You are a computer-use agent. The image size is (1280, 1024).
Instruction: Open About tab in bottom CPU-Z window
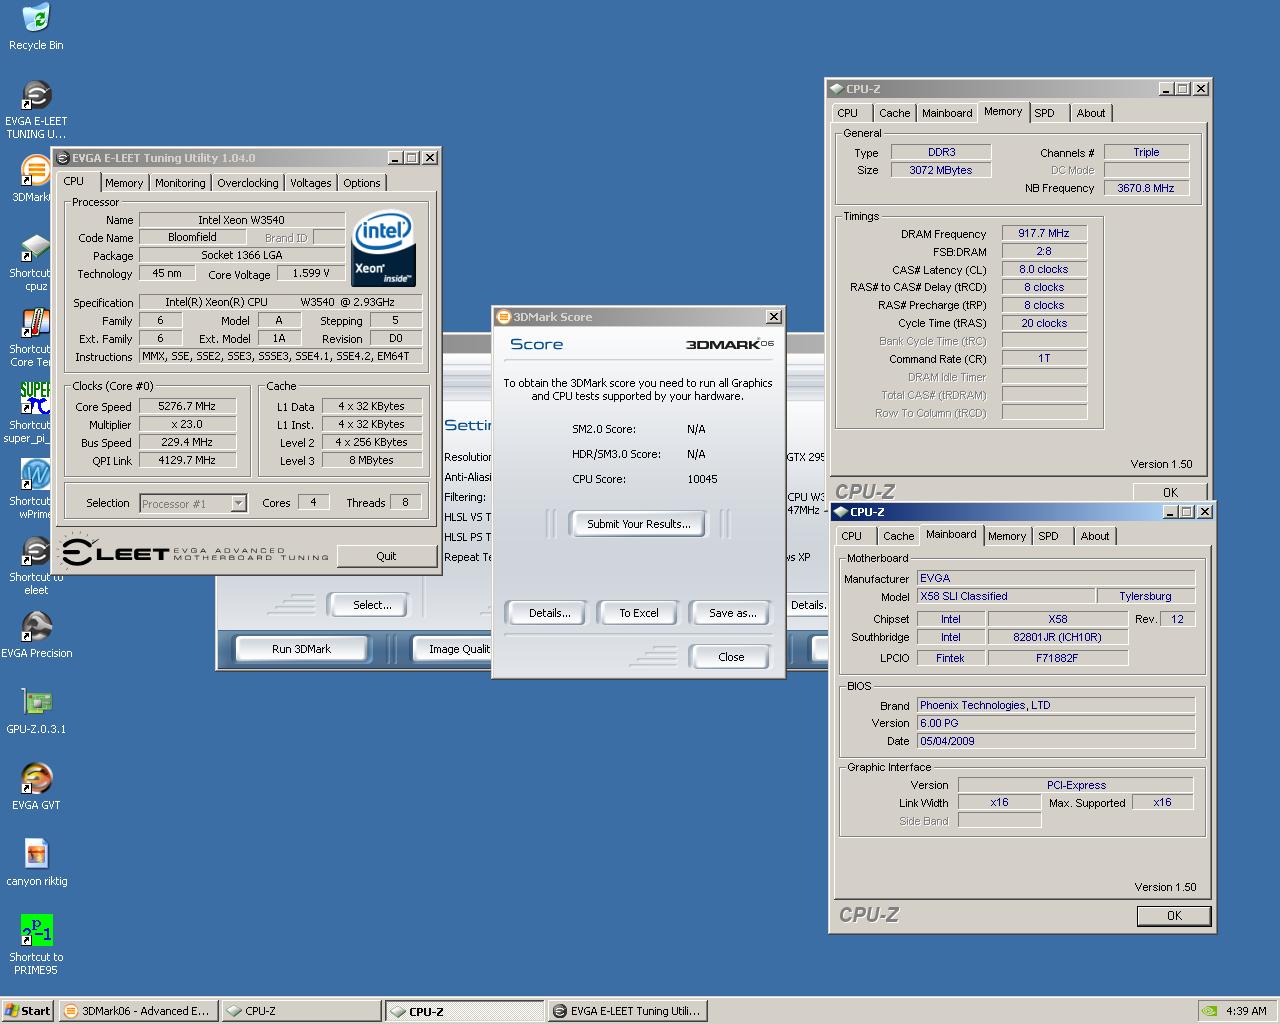click(x=1095, y=536)
